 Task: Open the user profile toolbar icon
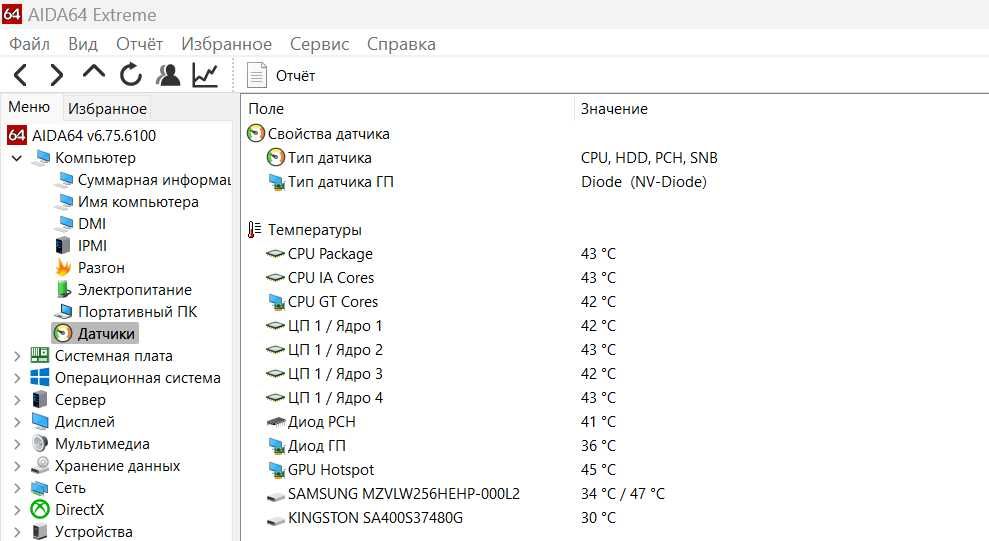click(x=168, y=75)
